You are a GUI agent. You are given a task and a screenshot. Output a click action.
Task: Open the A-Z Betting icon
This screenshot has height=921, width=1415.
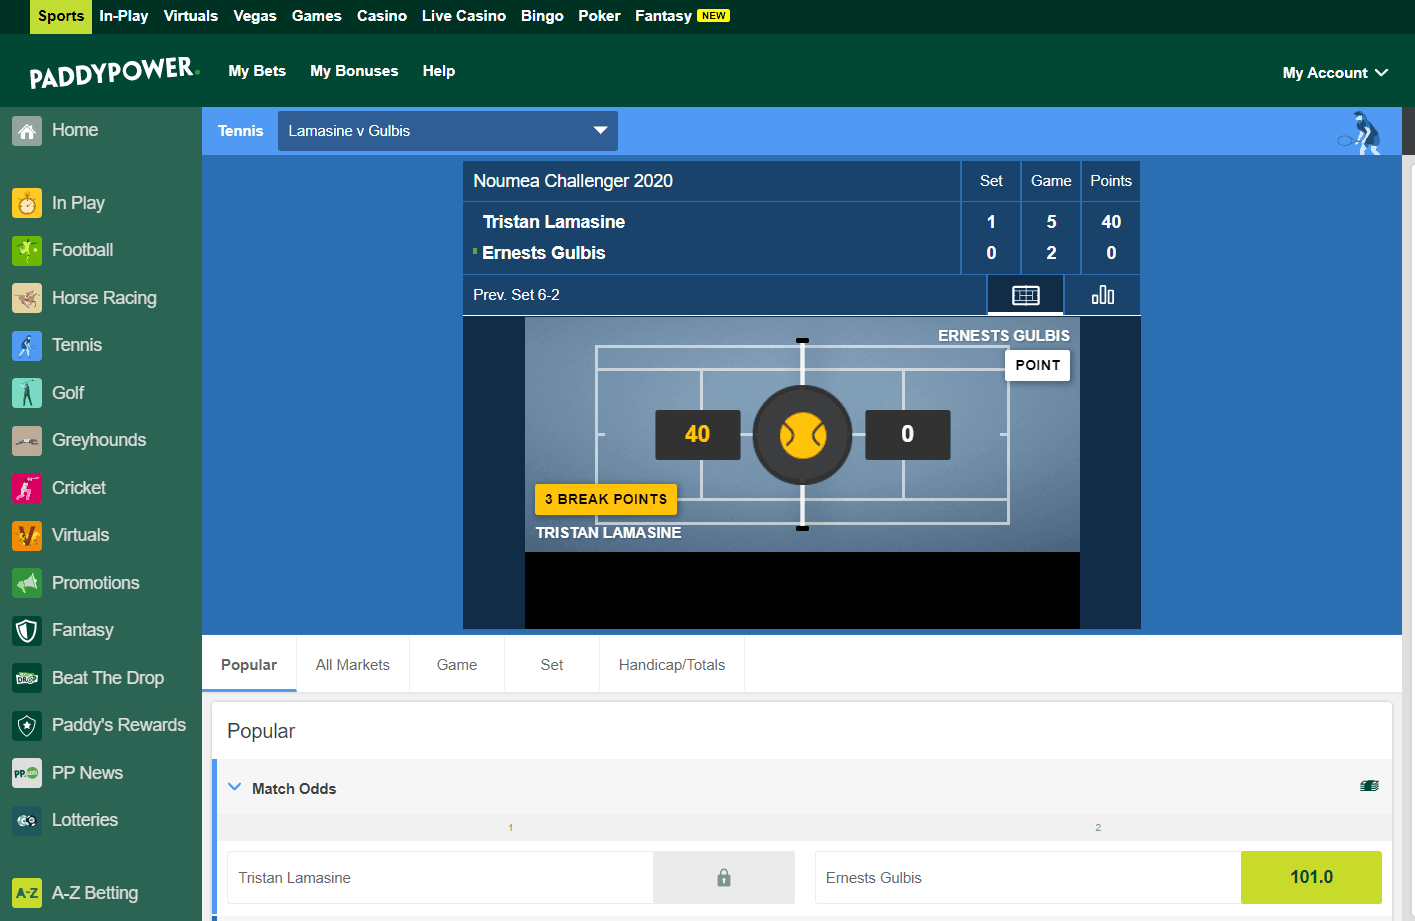[27, 893]
